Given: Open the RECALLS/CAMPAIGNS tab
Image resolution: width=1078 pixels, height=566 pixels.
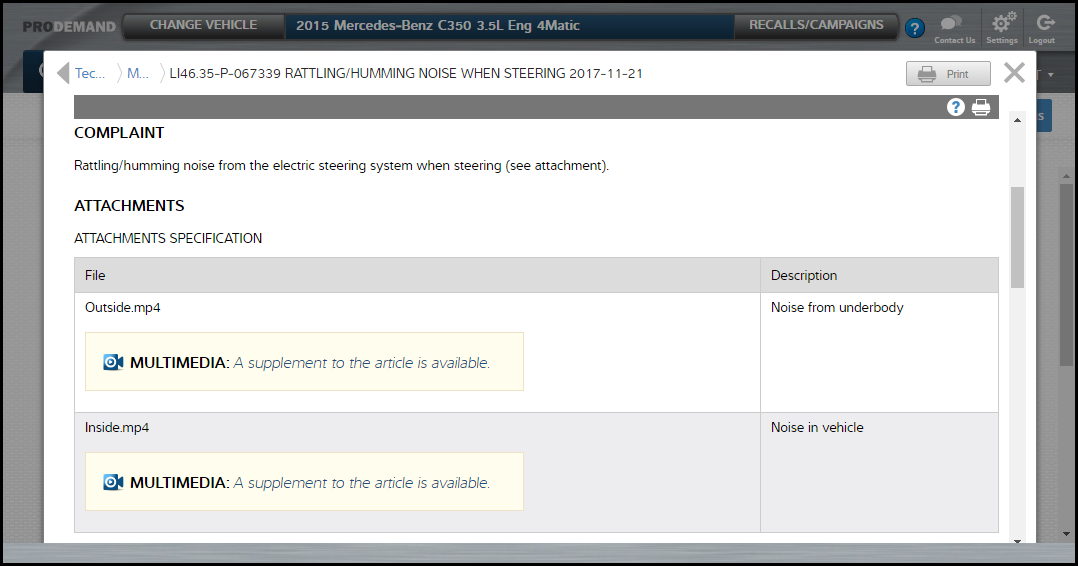Looking at the screenshot, I should coord(816,26).
